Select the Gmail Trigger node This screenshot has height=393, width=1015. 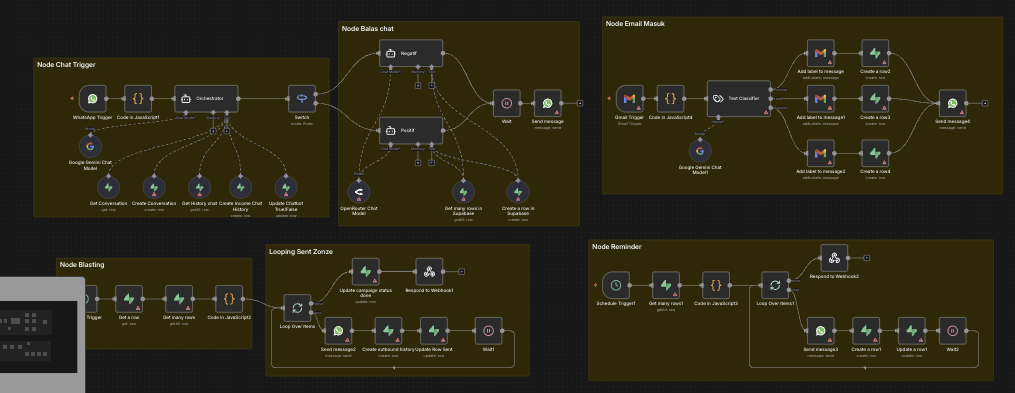[x=629, y=99]
